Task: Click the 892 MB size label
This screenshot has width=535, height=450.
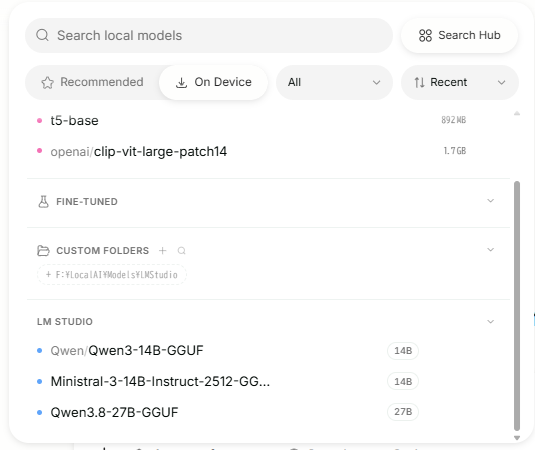Action: (453, 120)
